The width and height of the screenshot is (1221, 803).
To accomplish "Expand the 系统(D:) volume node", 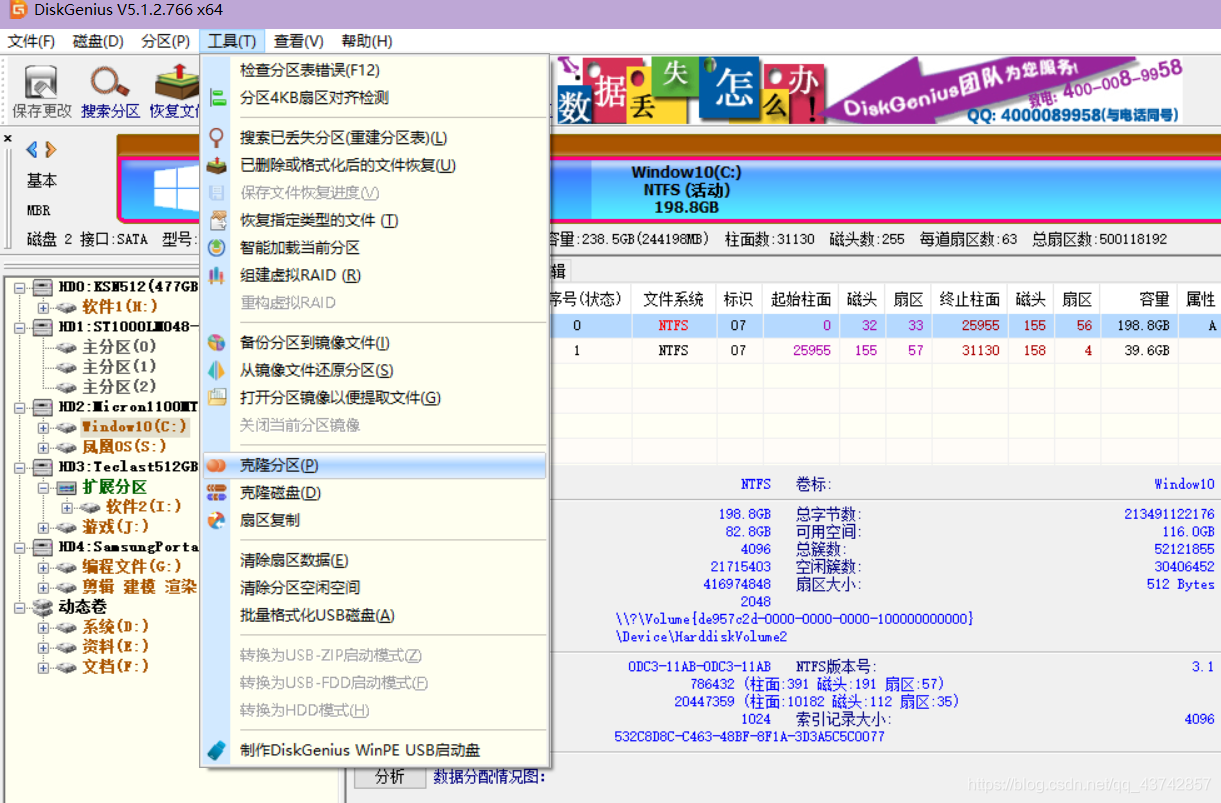I will point(43,627).
